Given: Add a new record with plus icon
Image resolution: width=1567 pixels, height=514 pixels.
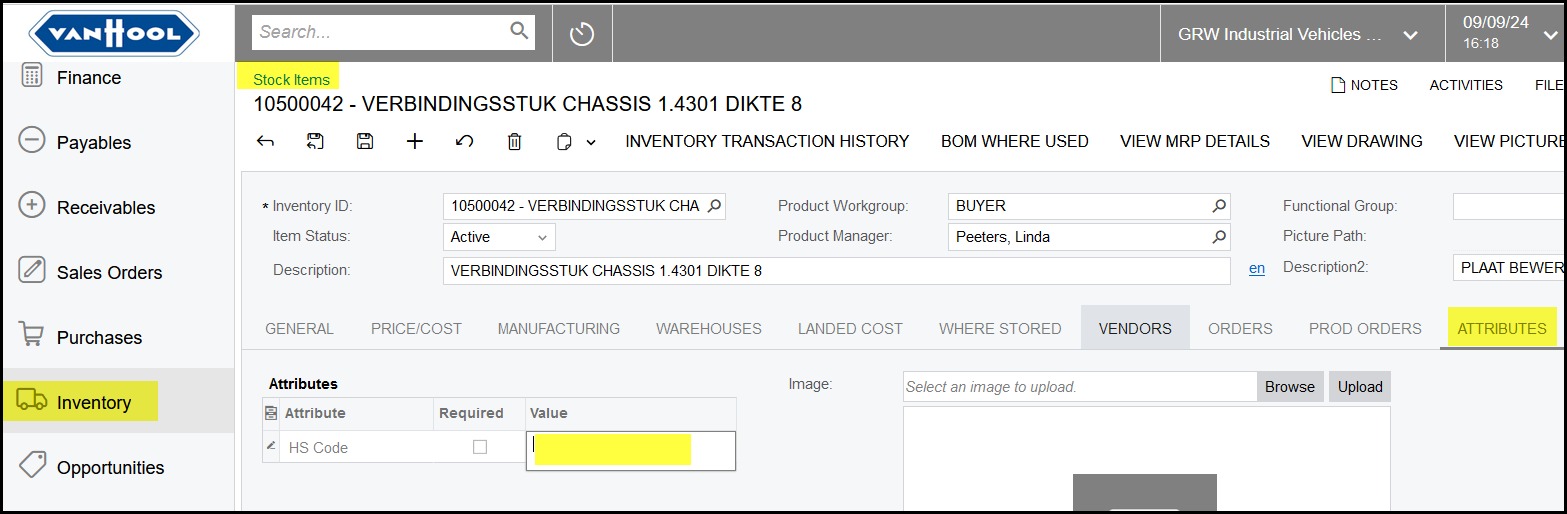Looking at the screenshot, I should point(415,142).
